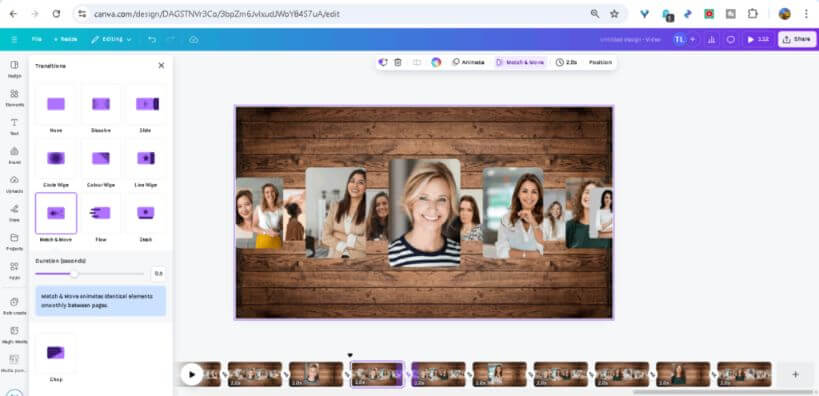This screenshot has height=396, width=819.
Task: Open the background colour wheel
Action: 436,62
